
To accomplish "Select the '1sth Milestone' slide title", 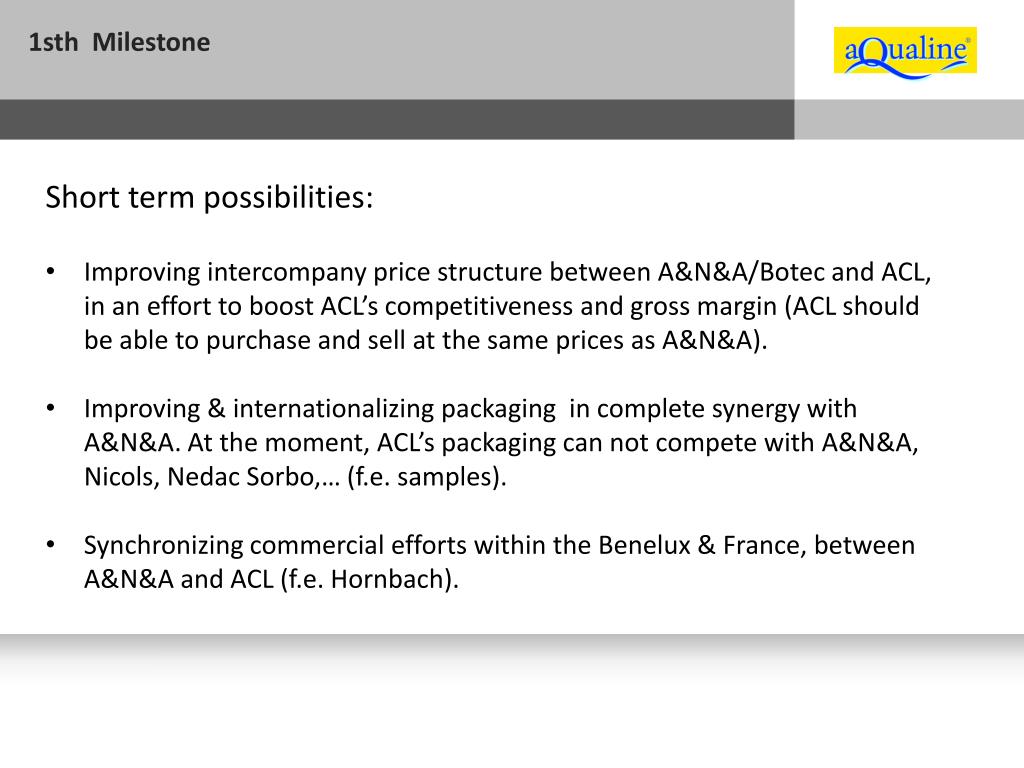I will [120, 42].
